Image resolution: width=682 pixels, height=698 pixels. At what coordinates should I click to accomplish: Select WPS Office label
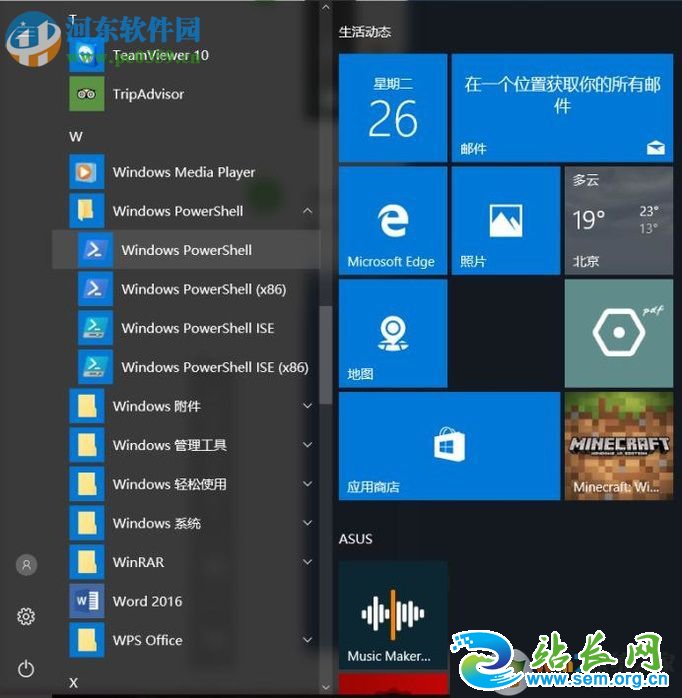148,640
